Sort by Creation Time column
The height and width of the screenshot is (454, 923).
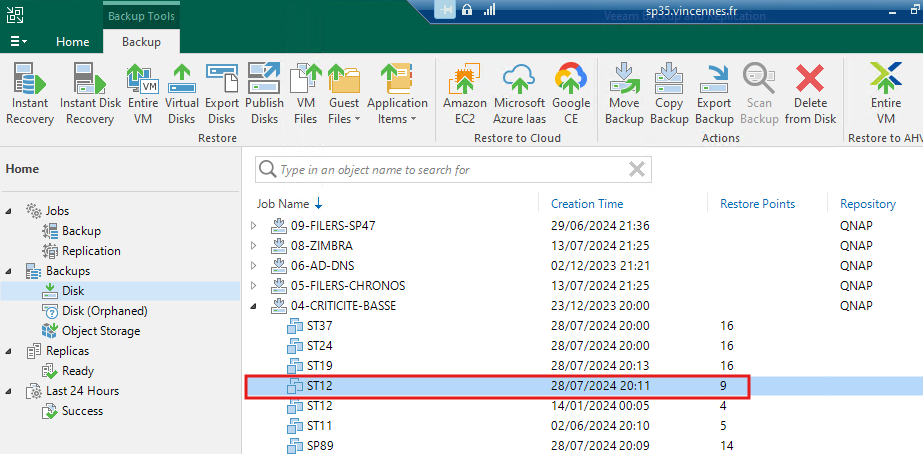[587, 204]
